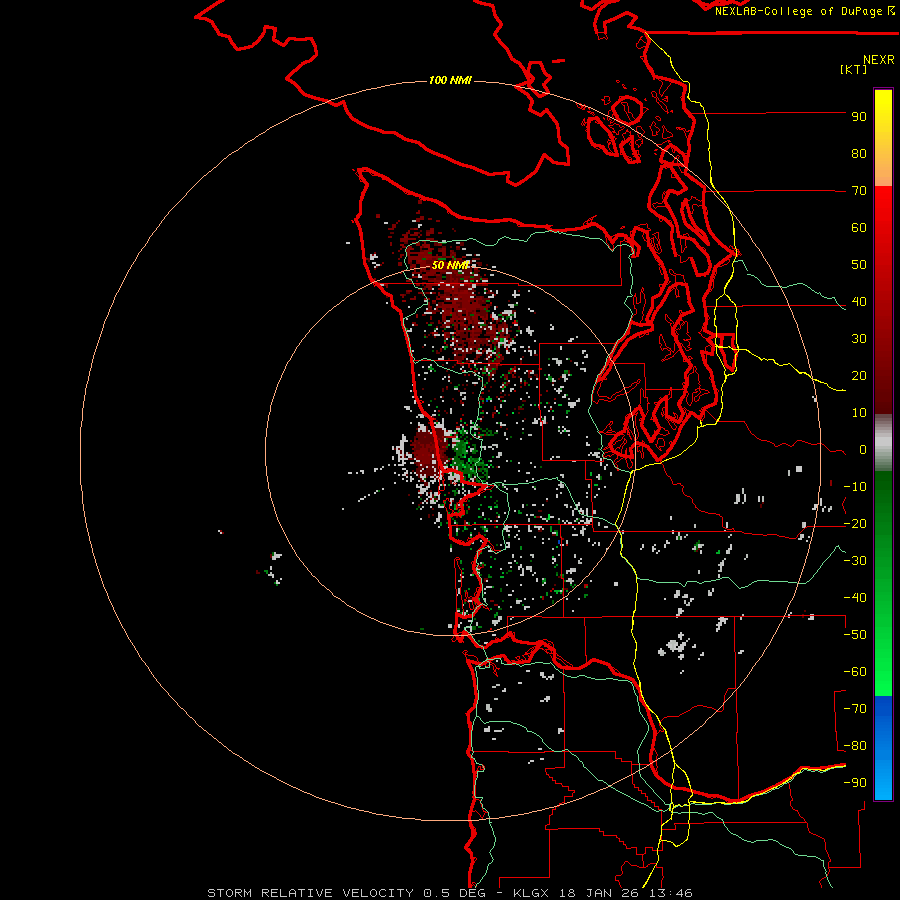
Task: Click the blue band of the velocity scale
Action: point(883,747)
